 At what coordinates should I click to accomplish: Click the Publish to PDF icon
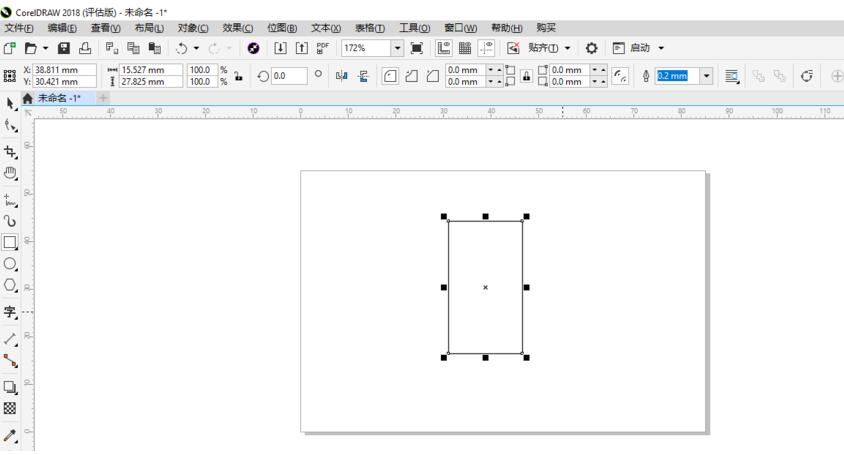322,48
